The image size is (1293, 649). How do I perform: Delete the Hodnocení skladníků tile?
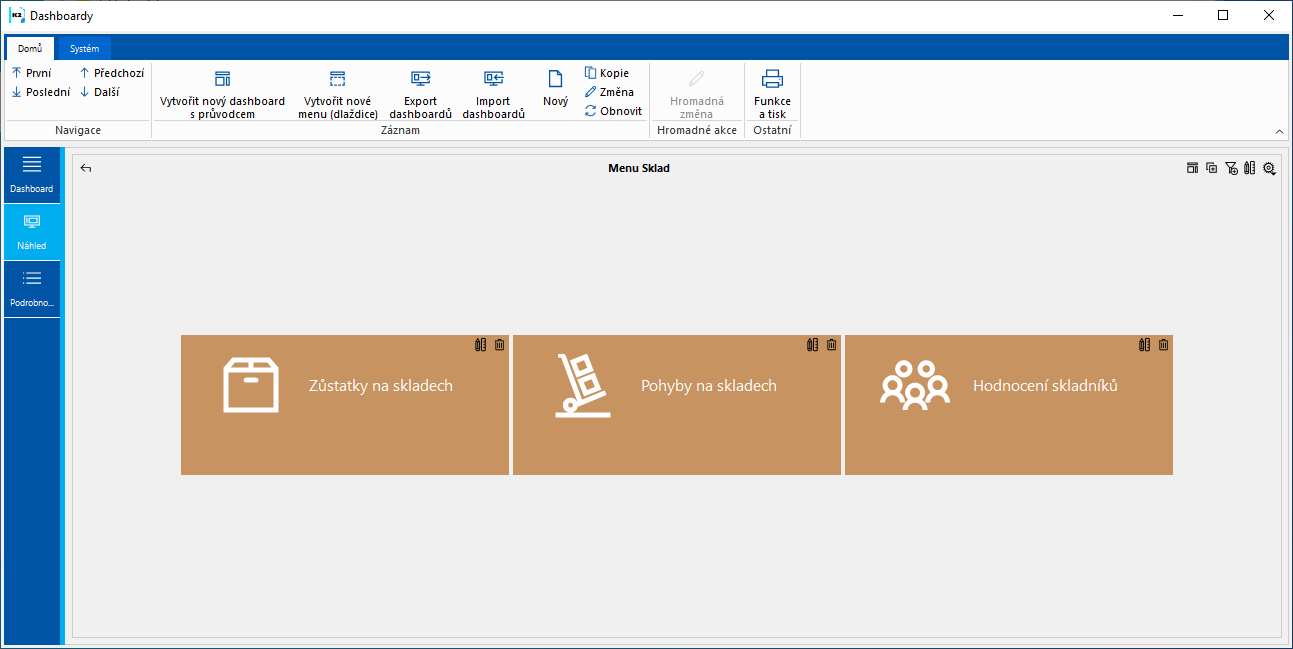[x=1164, y=344]
